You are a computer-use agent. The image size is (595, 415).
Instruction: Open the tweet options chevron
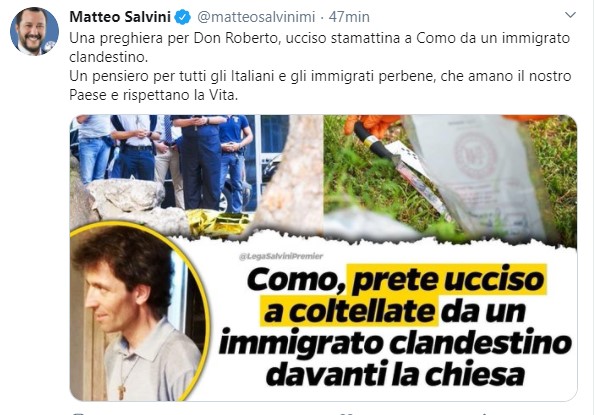[570, 15]
